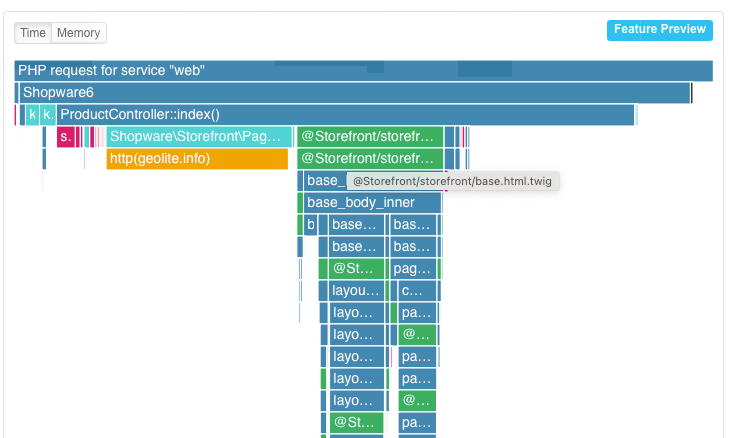Screen dimensions: 733x438
Task: Select the "pag…" blue bar
Action: click(413, 268)
